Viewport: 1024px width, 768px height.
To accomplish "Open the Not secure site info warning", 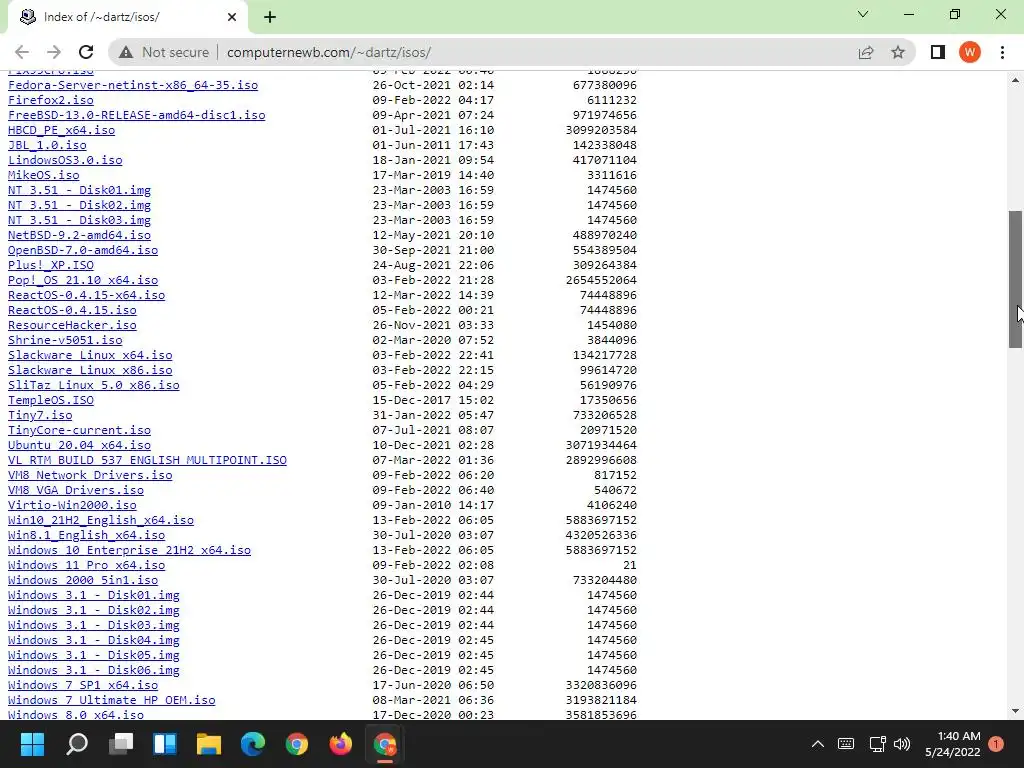I will pos(164,52).
